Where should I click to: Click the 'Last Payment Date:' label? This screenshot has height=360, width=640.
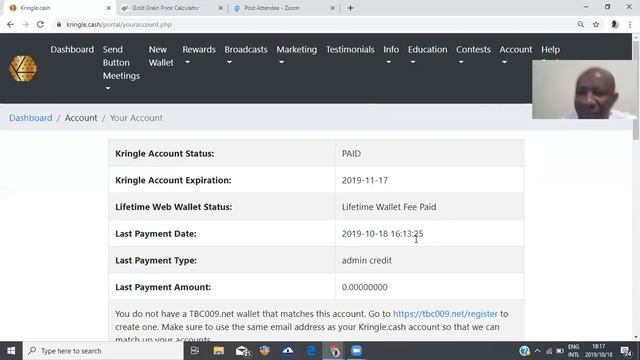click(156, 233)
